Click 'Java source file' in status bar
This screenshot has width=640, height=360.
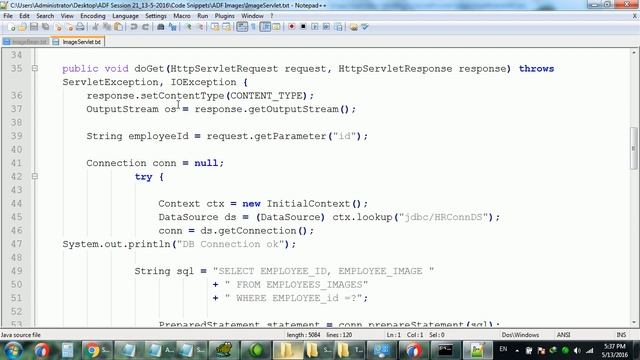[x=21, y=335]
